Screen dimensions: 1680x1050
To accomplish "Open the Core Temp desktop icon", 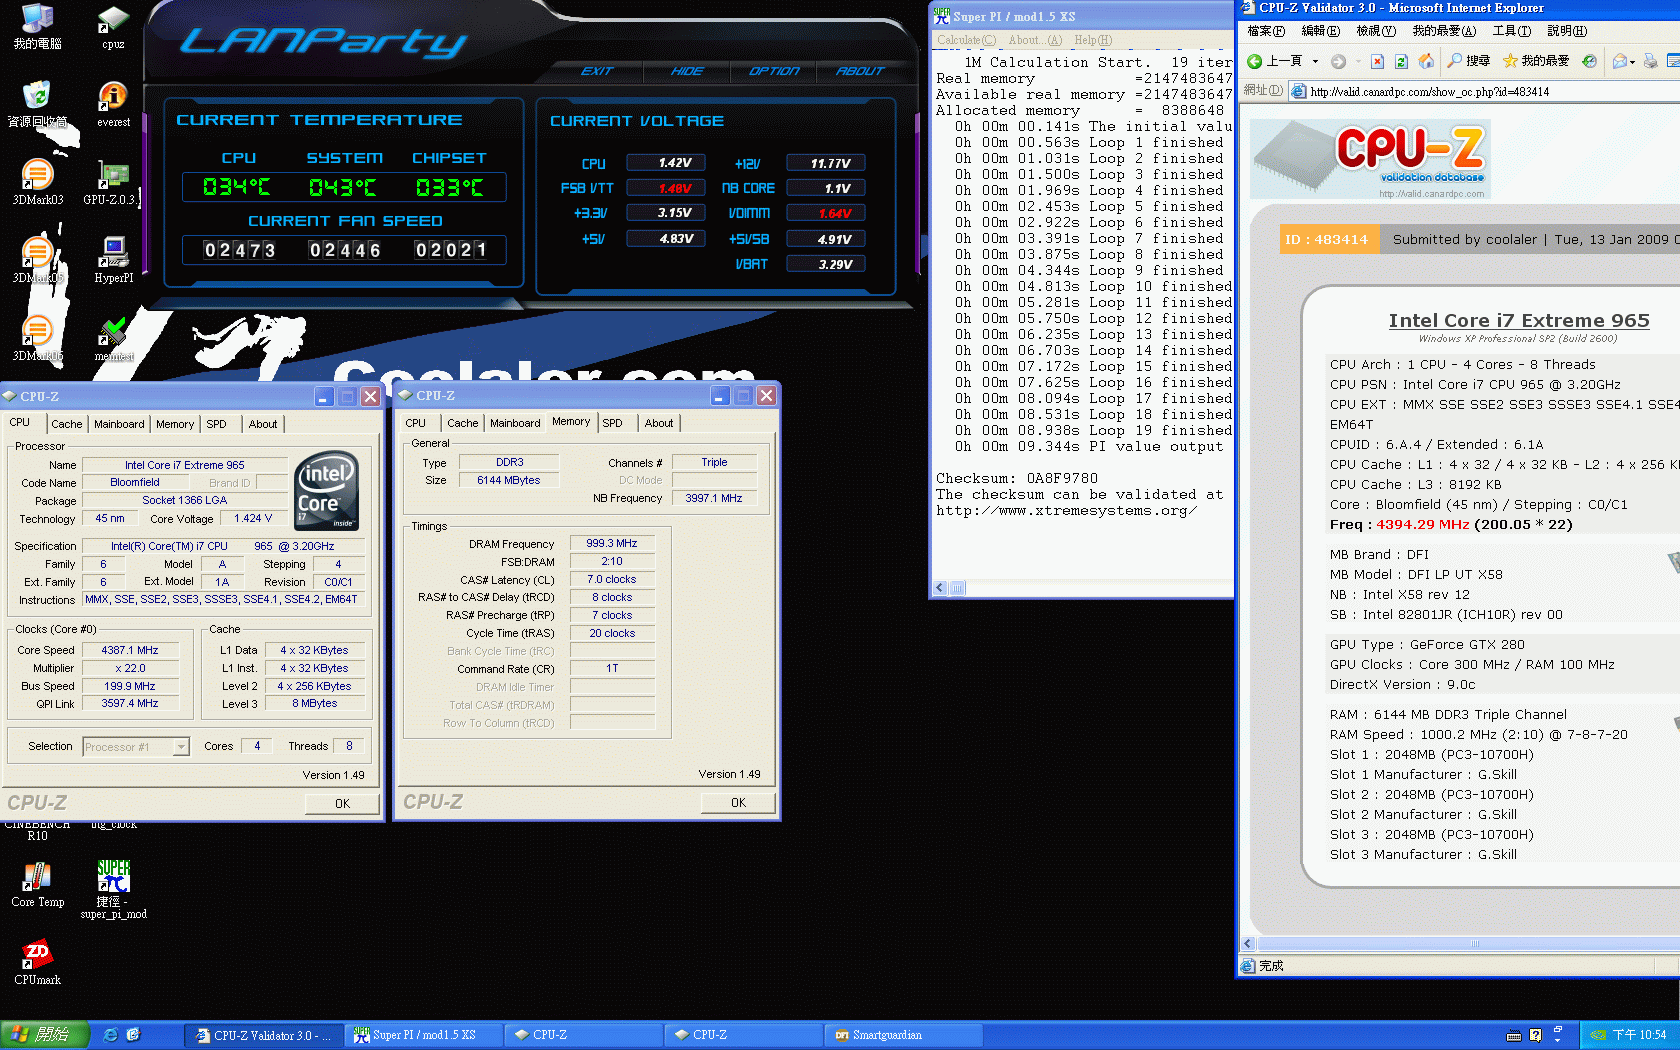I will 37,878.
